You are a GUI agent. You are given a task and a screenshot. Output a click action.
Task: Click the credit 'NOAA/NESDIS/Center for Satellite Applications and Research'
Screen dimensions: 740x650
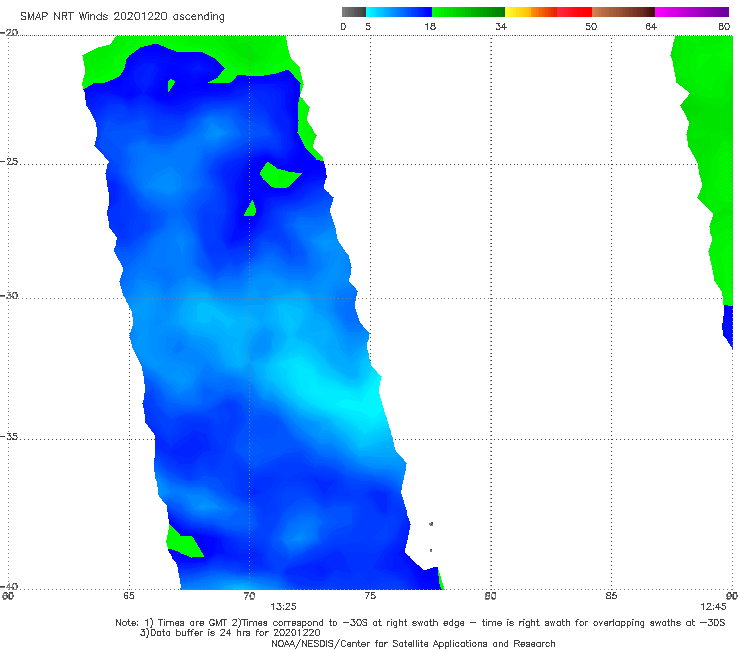click(413, 643)
